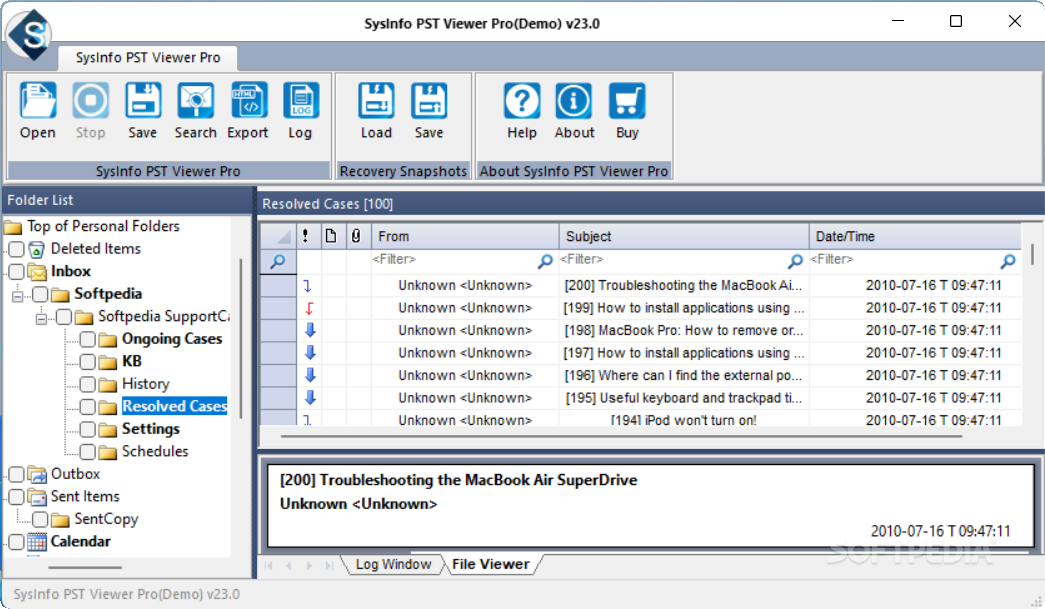Image resolution: width=1045 pixels, height=609 pixels.
Task: Check the SentCopy folder checkbox
Action: click(x=40, y=520)
